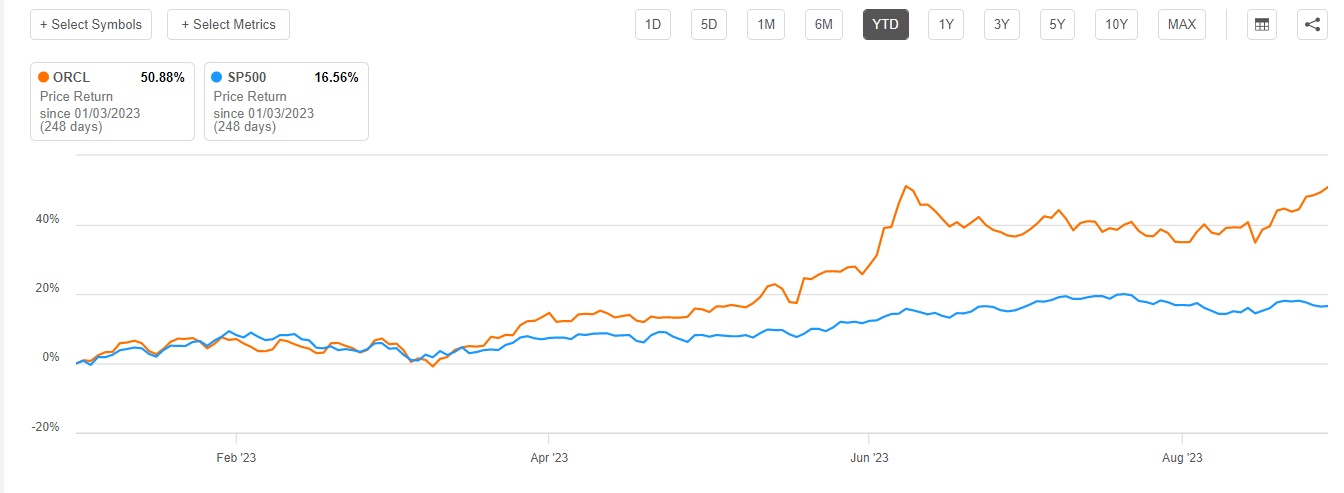The image size is (1344, 493).
Task: Open the table view icon
Action: (1262, 25)
